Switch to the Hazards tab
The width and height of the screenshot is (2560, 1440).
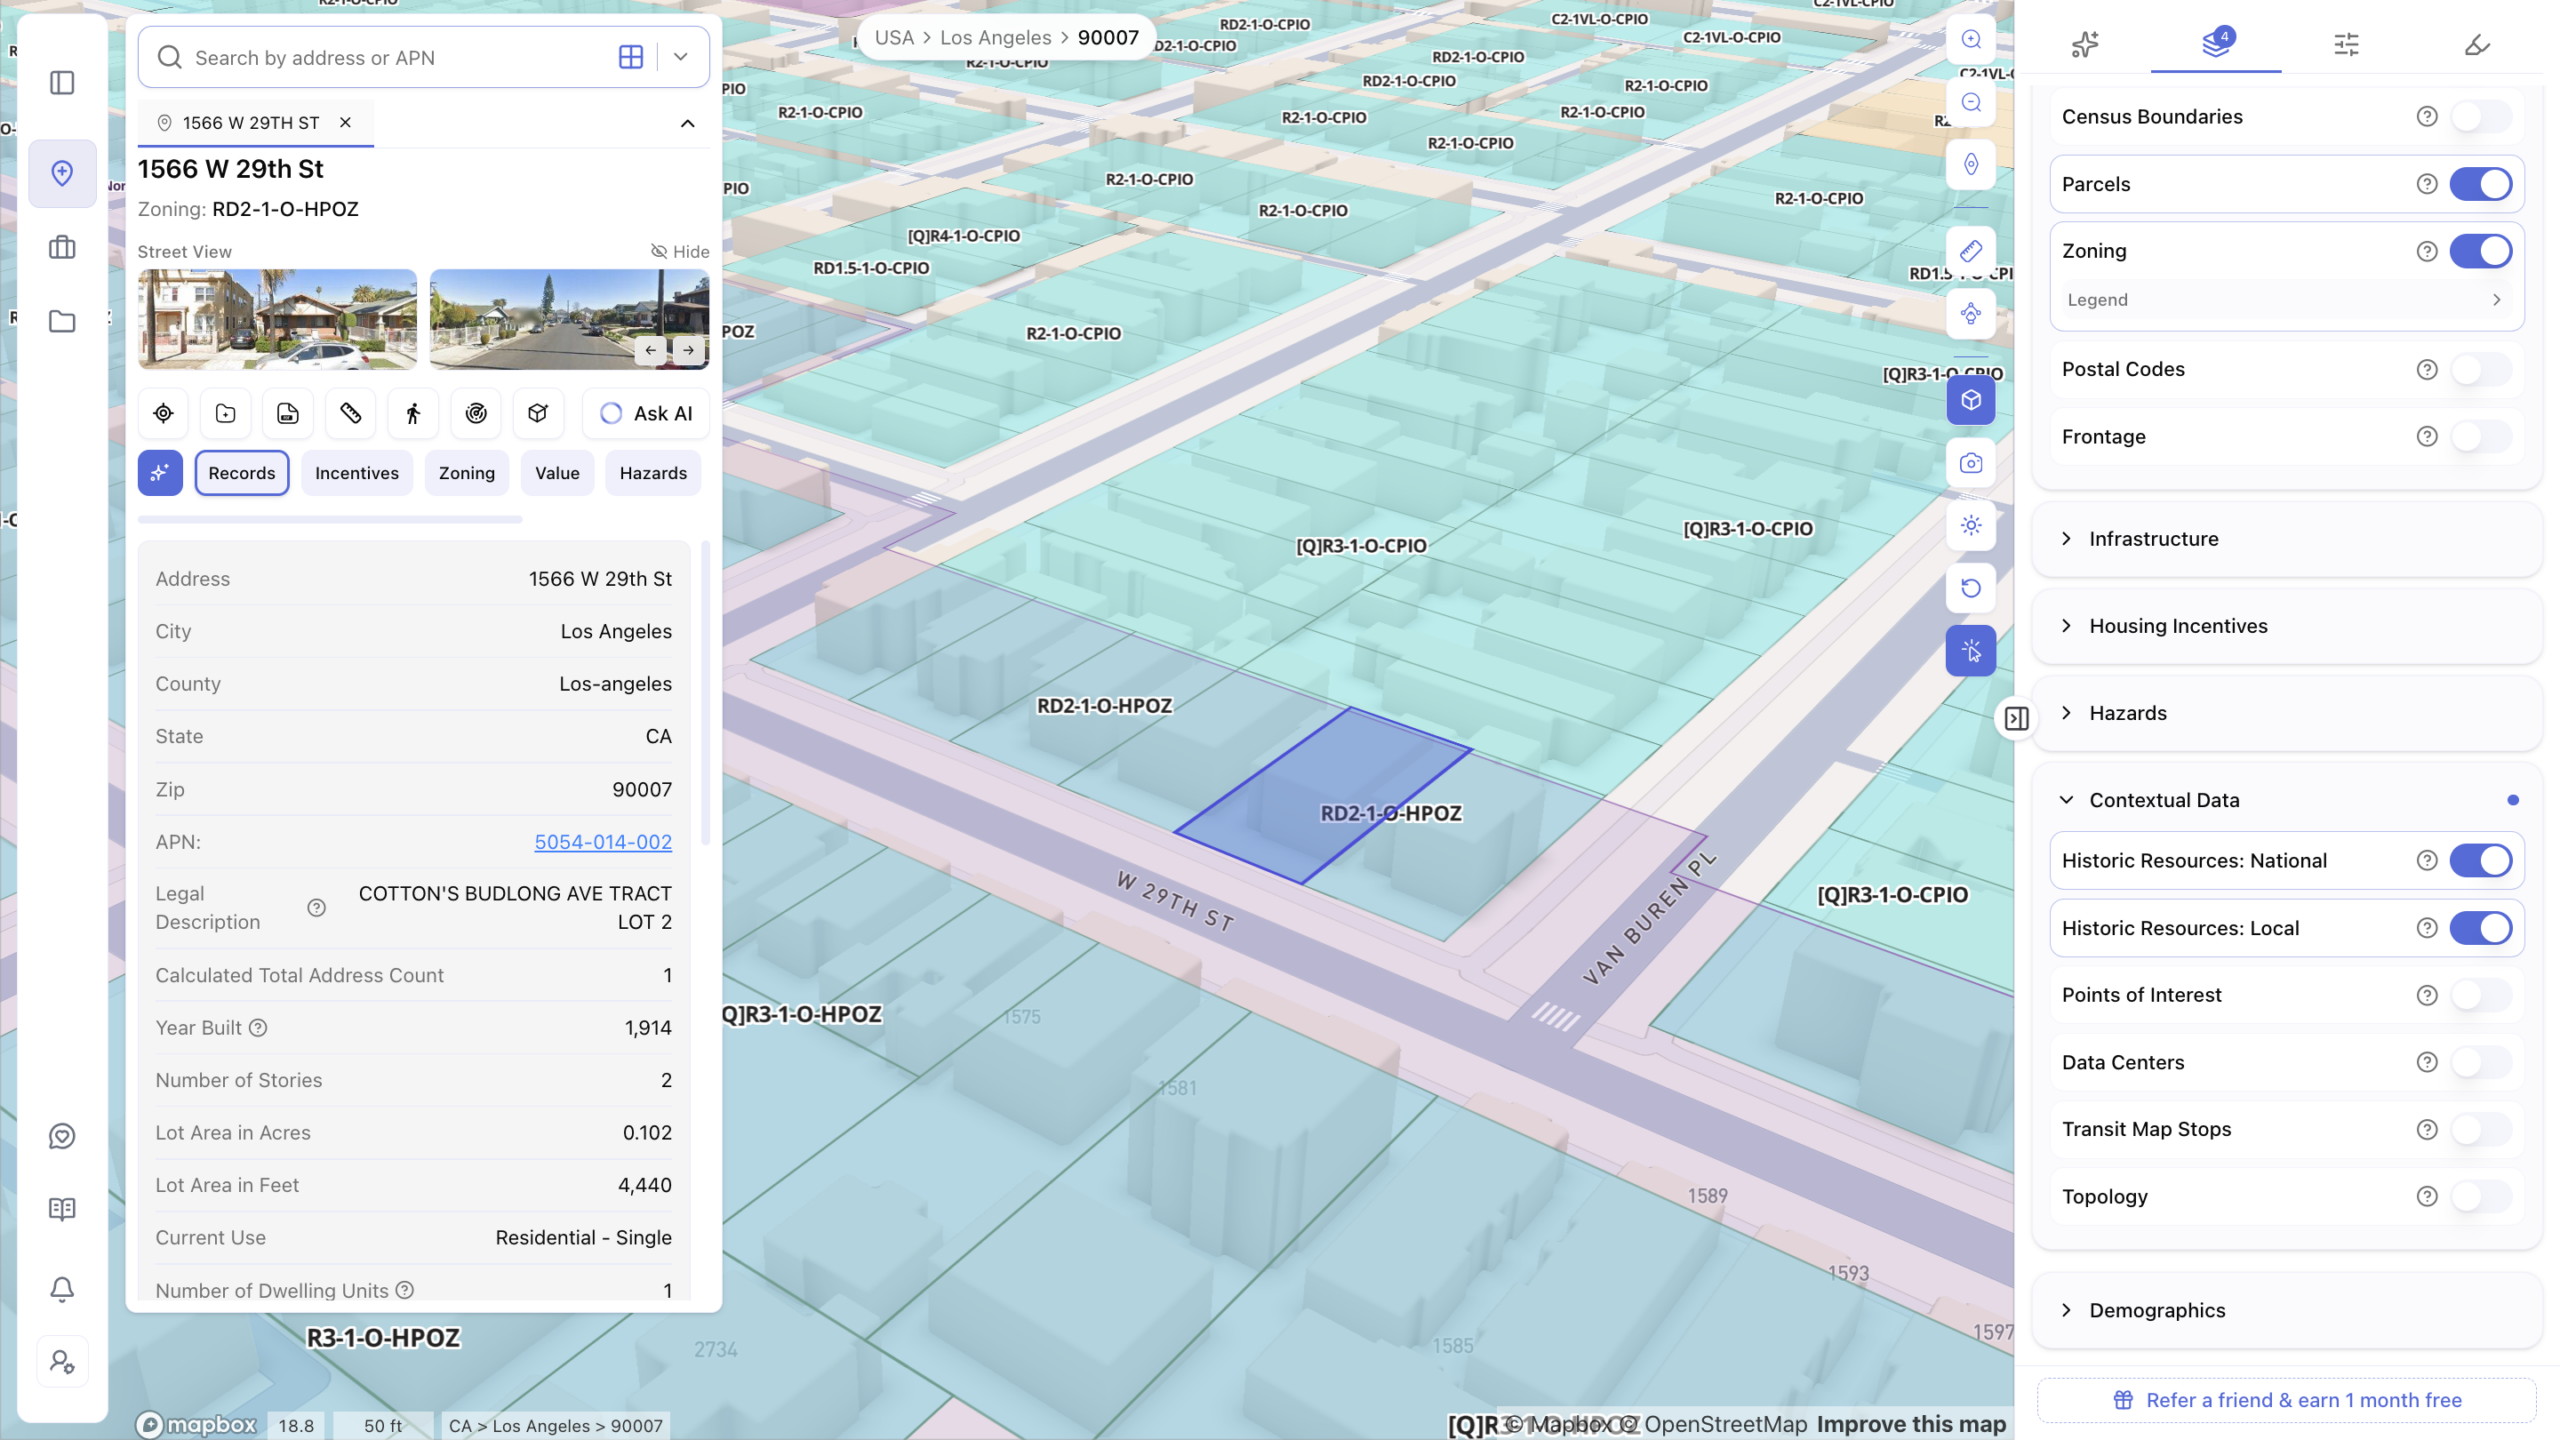coord(653,473)
